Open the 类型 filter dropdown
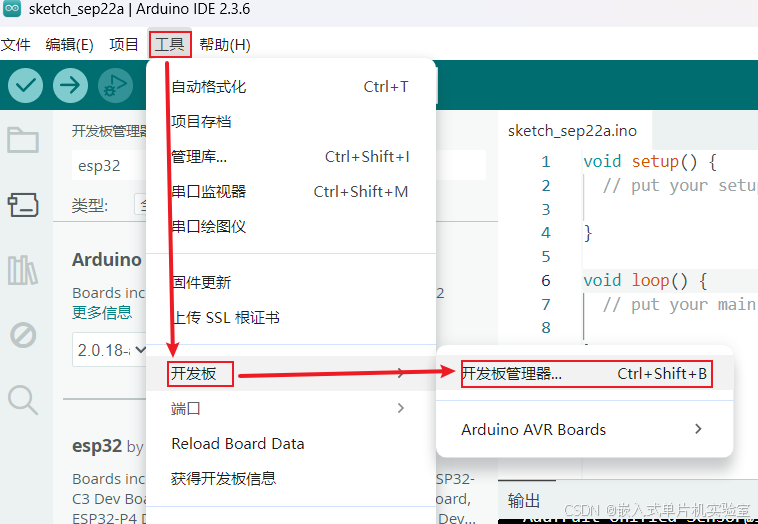 tap(141, 206)
